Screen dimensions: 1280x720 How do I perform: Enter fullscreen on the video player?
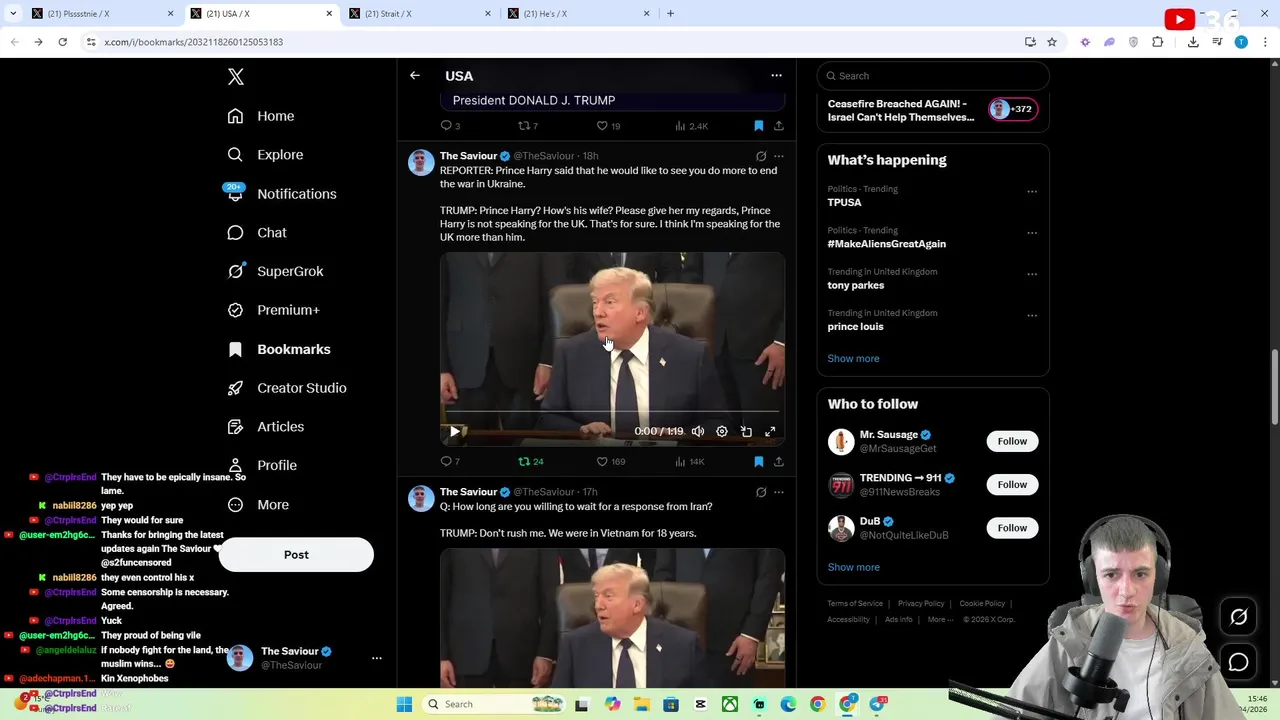(770, 432)
